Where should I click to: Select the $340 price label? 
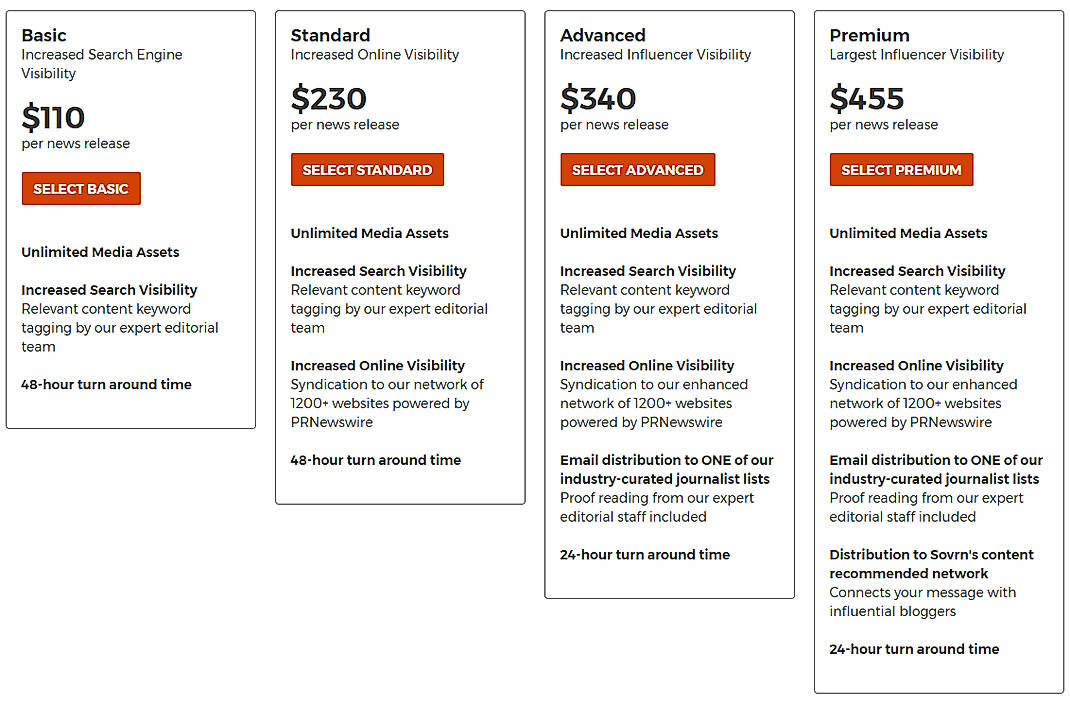pyautogui.click(x=597, y=99)
